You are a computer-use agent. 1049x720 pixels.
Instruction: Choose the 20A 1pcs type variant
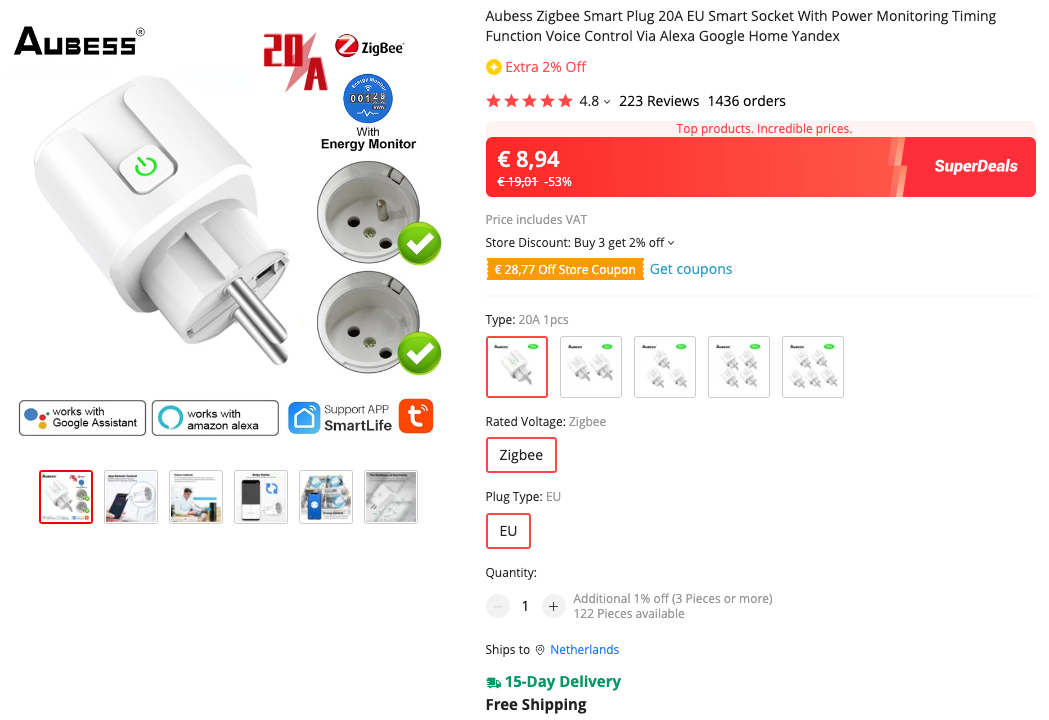point(517,367)
